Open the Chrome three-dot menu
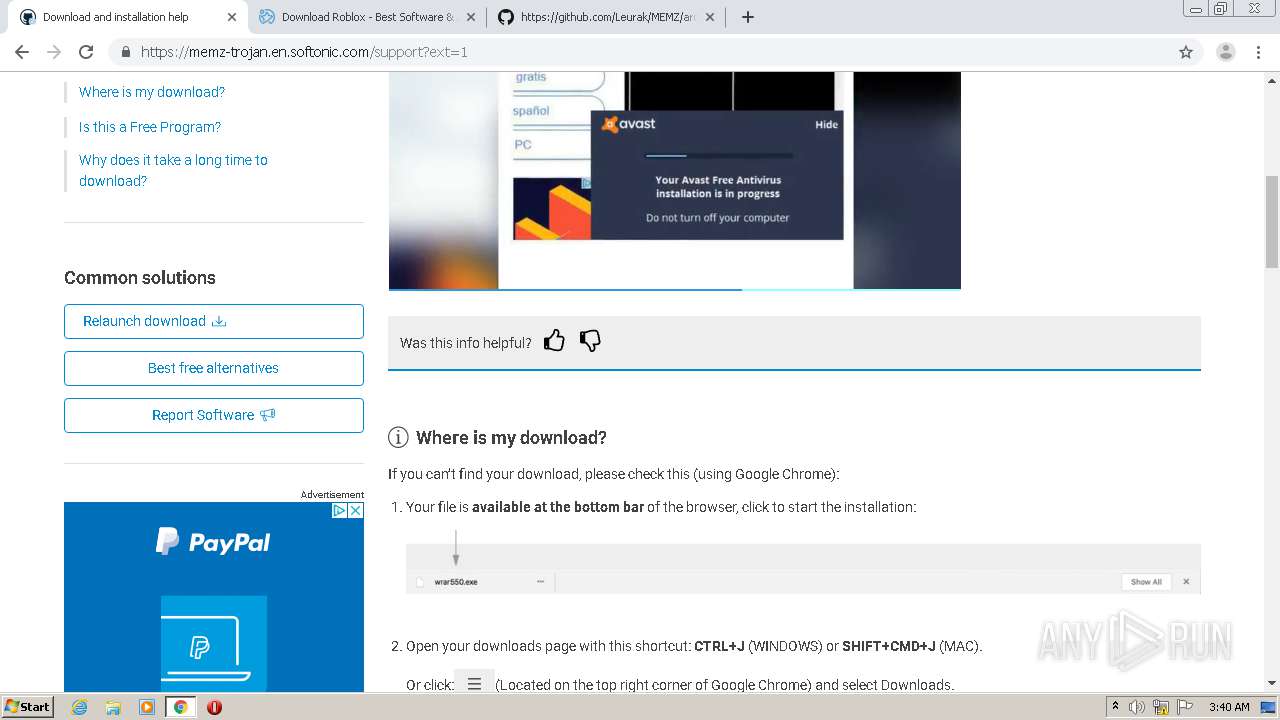This screenshot has height=720, width=1280. click(x=1258, y=52)
